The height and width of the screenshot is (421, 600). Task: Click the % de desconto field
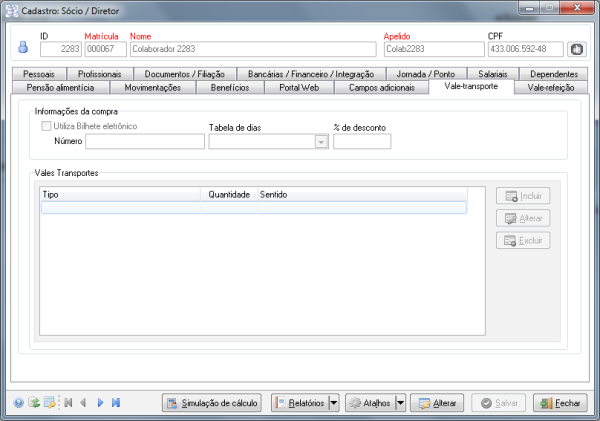362,142
